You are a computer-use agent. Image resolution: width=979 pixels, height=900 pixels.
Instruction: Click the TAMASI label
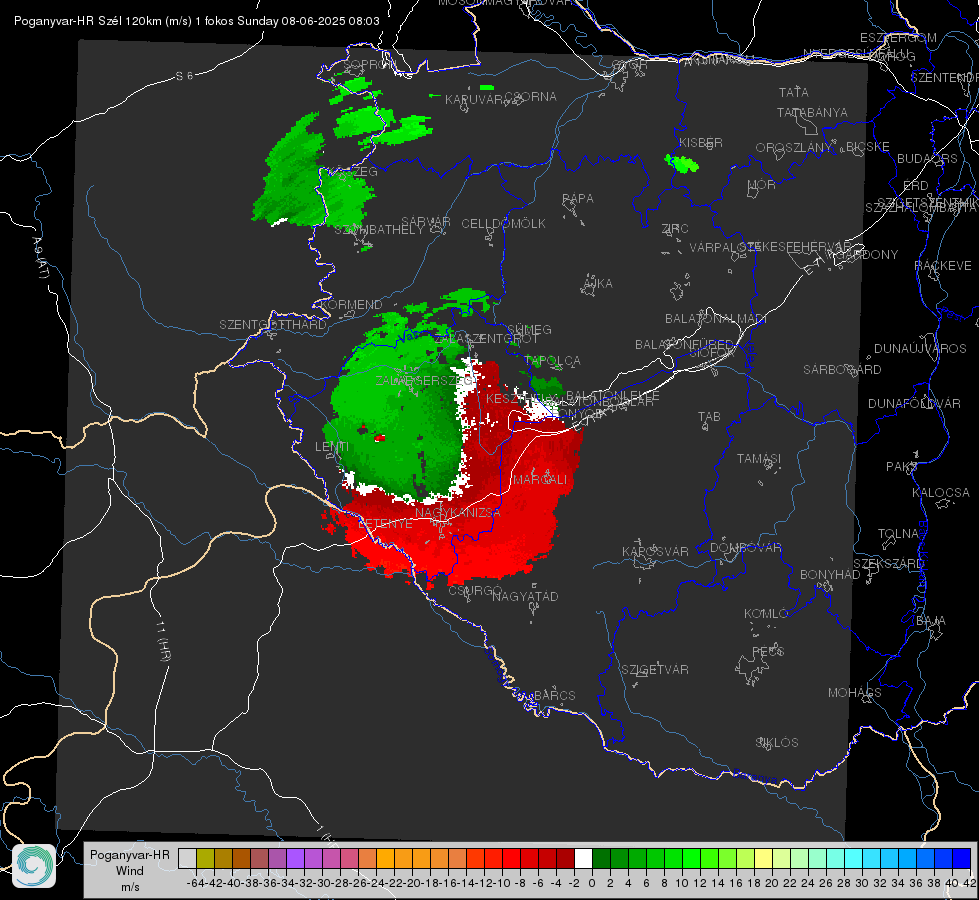pyautogui.click(x=759, y=458)
